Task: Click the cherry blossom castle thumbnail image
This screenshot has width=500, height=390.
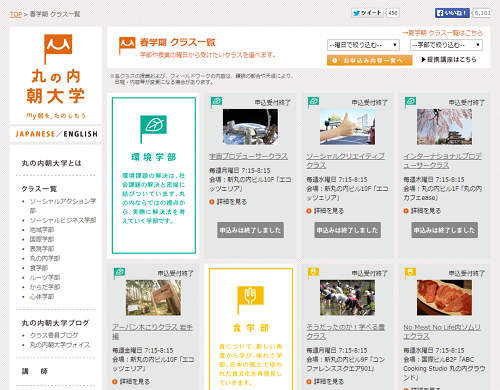Action: tap(444, 127)
